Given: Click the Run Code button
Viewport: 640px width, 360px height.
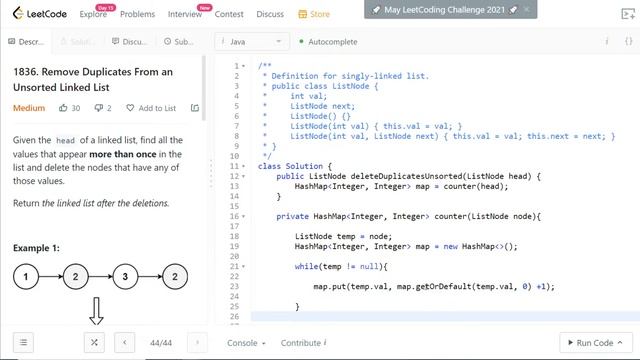Looking at the screenshot, I should tap(596, 342).
